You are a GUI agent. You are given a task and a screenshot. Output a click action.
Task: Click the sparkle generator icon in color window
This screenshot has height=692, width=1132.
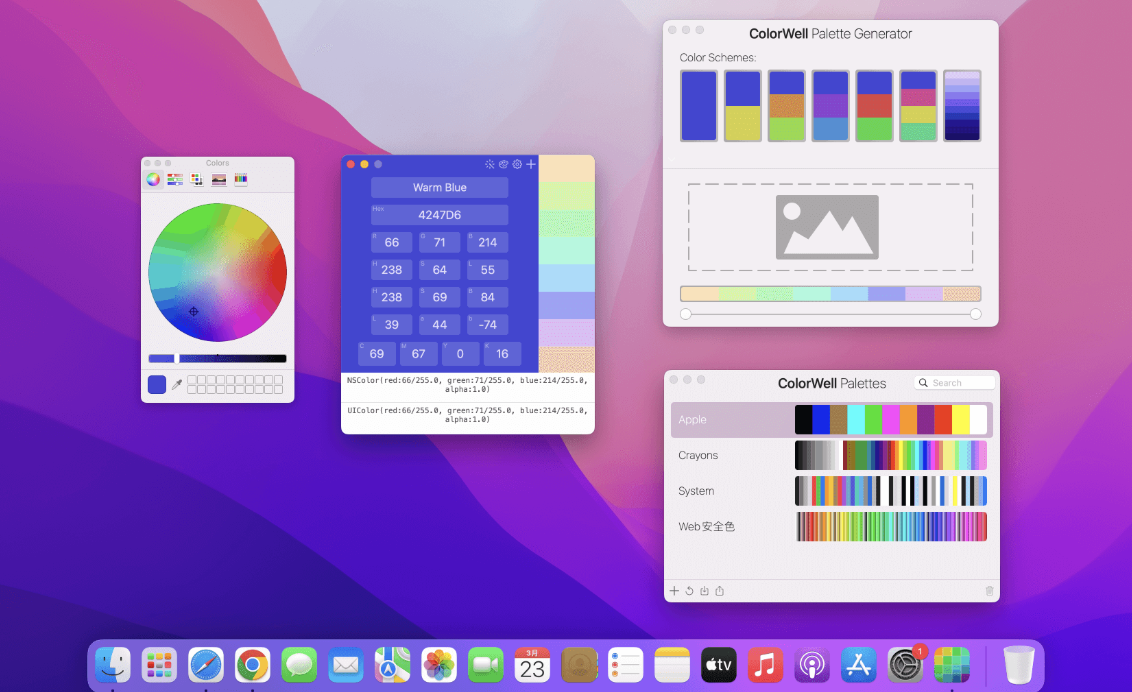pos(489,164)
